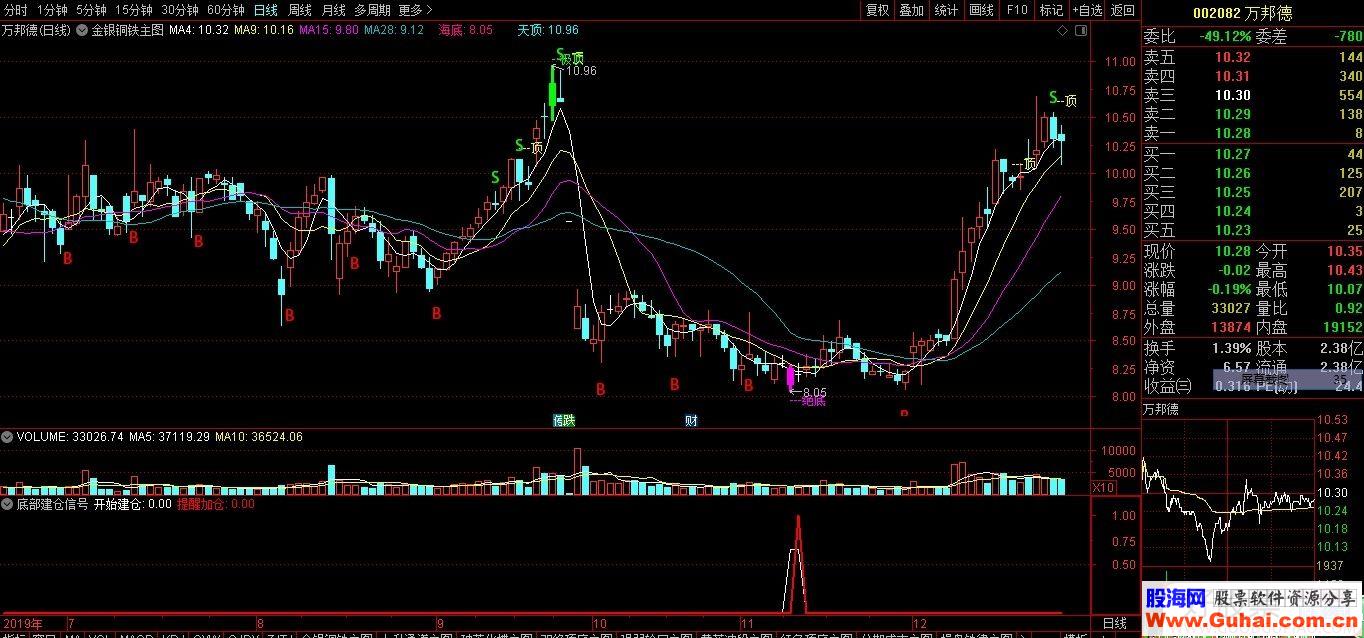Switch to the 30分钟 period tab

click(180, 10)
